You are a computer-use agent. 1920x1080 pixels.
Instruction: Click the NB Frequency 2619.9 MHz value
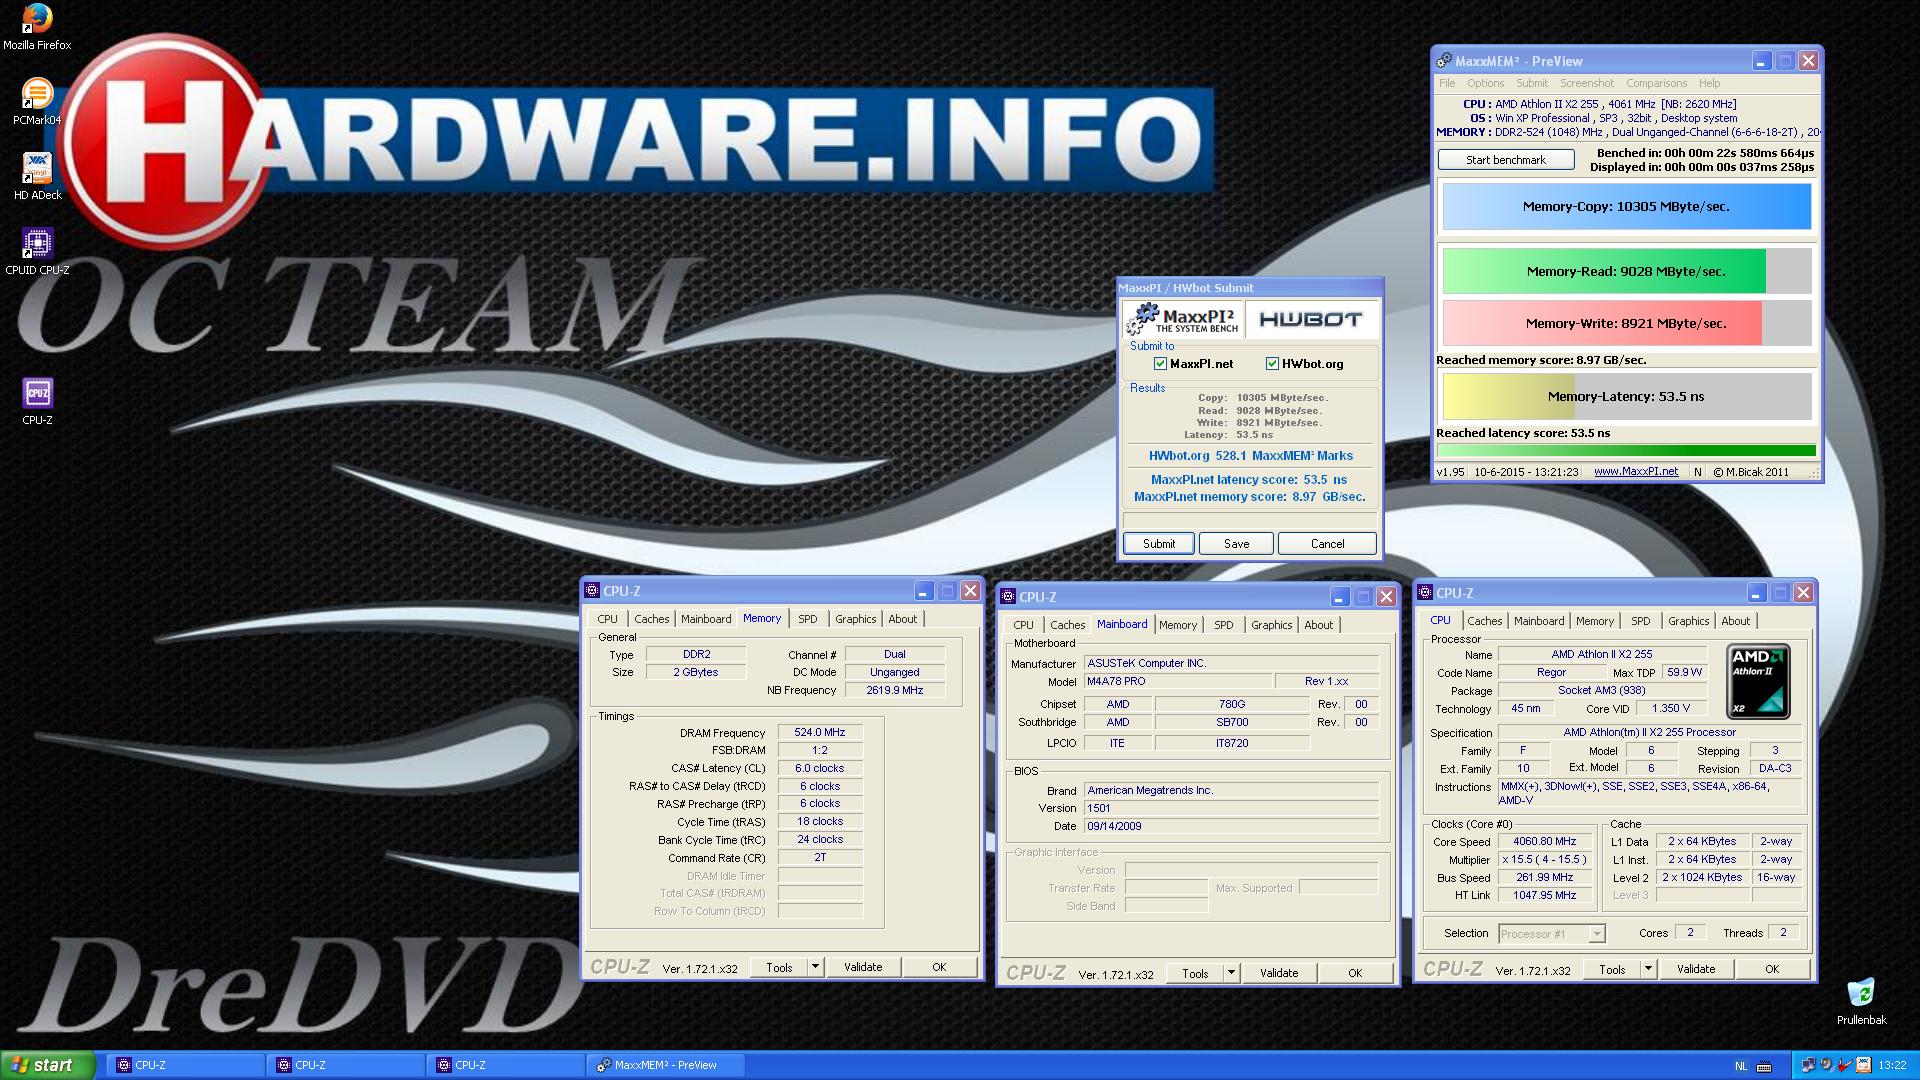[894, 690]
